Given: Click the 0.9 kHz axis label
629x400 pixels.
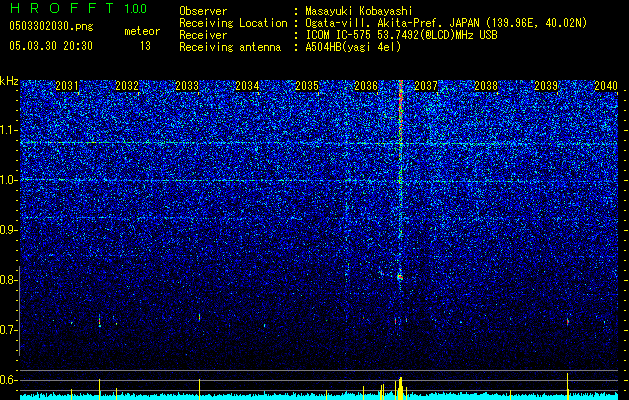Looking at the screenshot, I should click(8, 230).
